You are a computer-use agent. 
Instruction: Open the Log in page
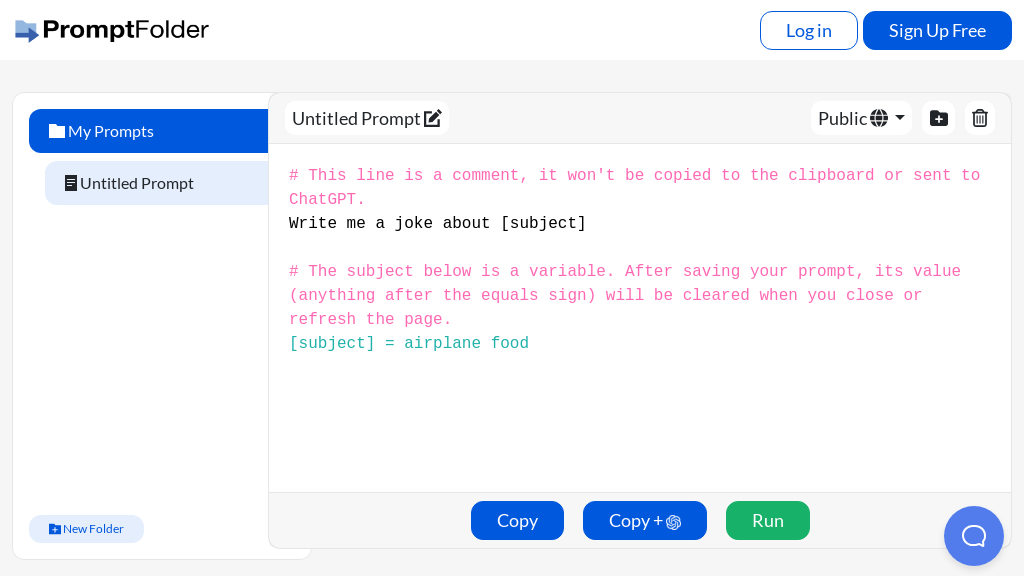point(808,30)
